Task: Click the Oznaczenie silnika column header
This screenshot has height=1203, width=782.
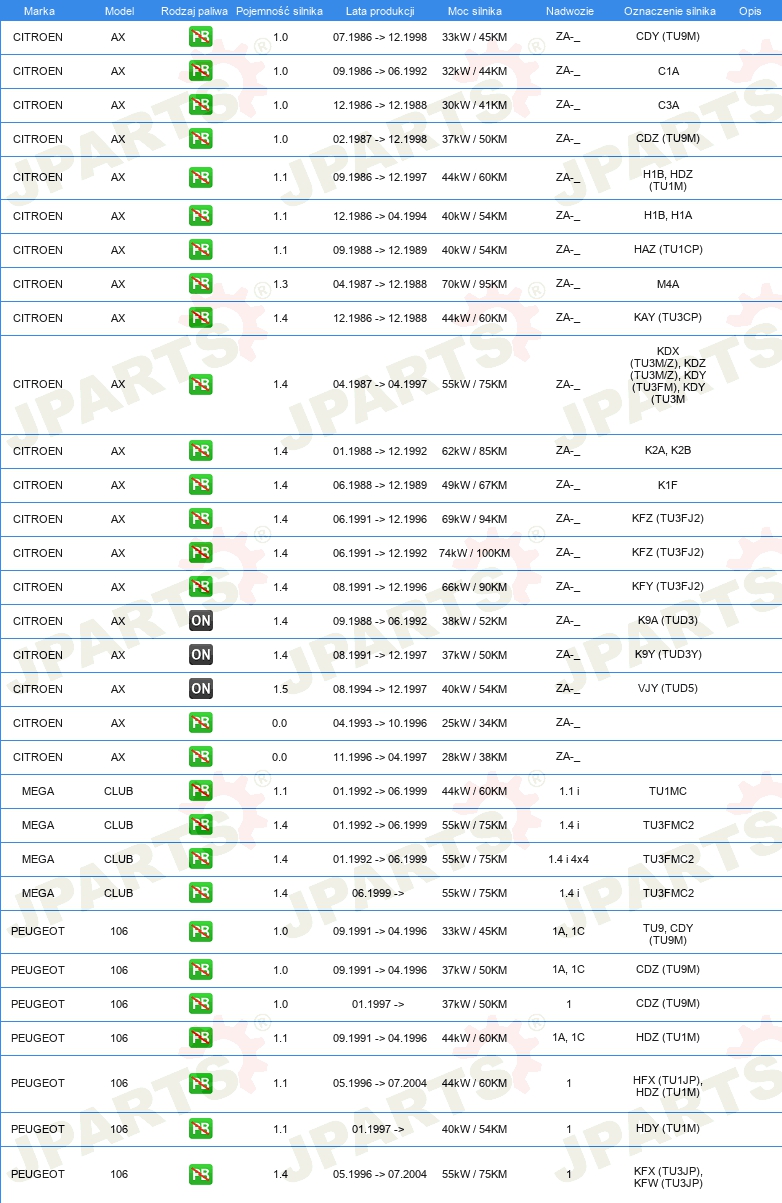Action: [x=670, y=11]
